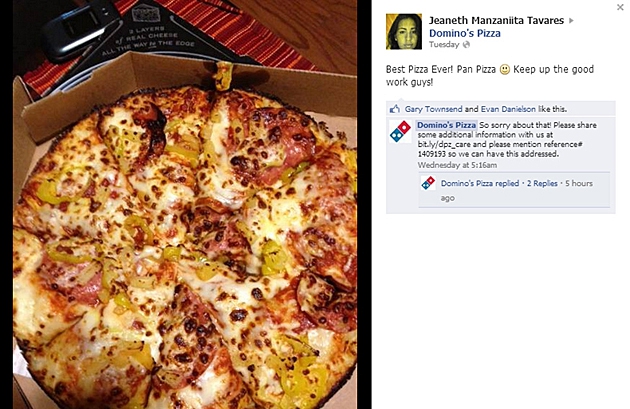
Task: Close the photo viewer with the X
Action: pos(620,7)
